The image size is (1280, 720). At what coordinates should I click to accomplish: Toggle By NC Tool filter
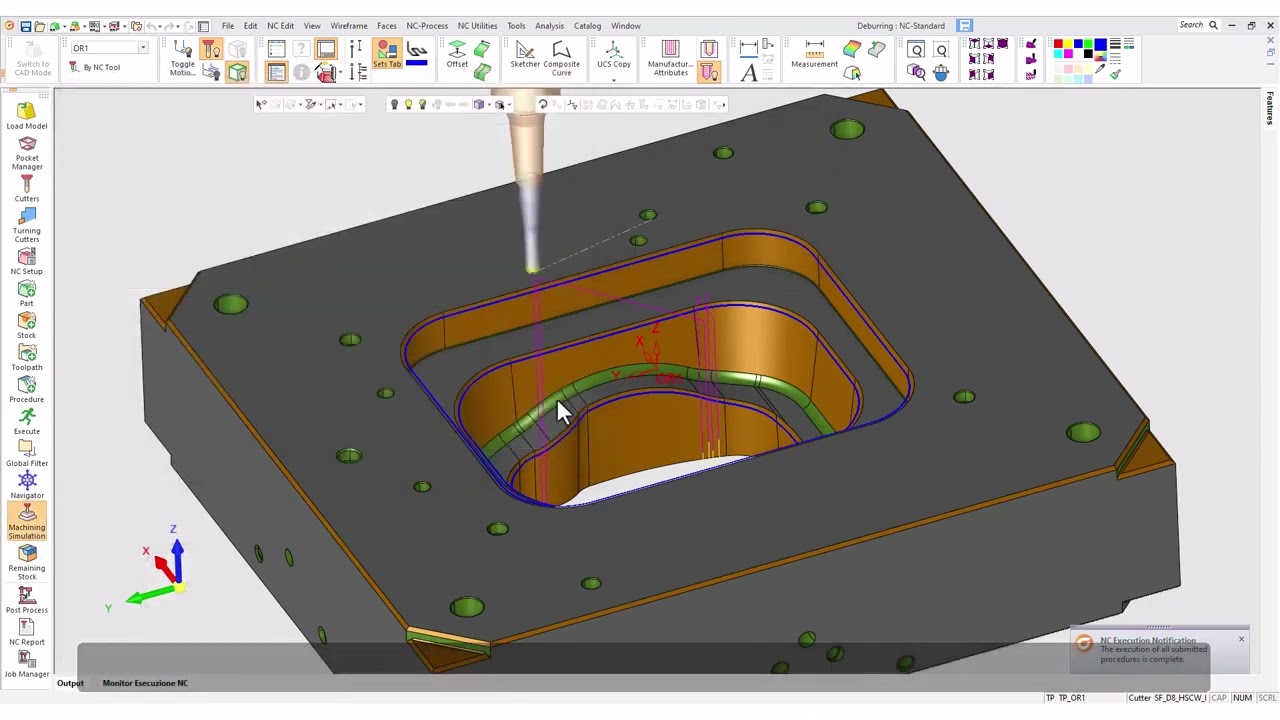[x=94, y=67]
